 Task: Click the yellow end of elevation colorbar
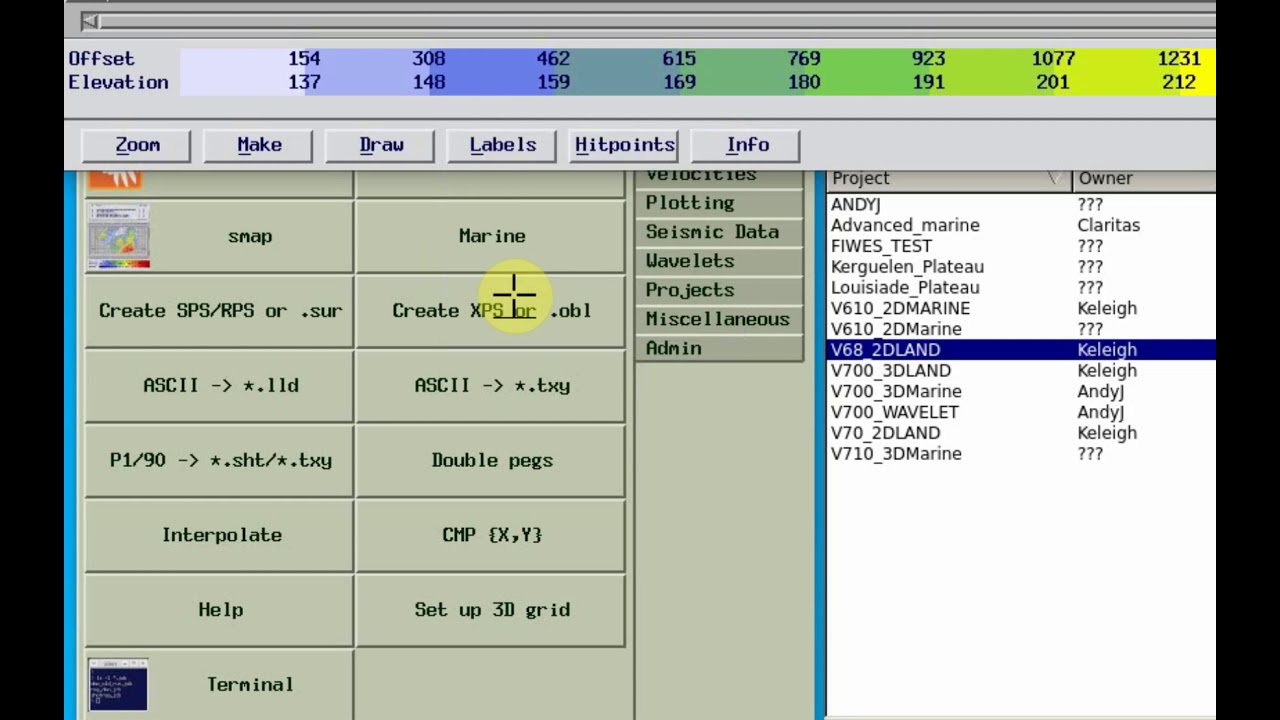(1194, 70)
